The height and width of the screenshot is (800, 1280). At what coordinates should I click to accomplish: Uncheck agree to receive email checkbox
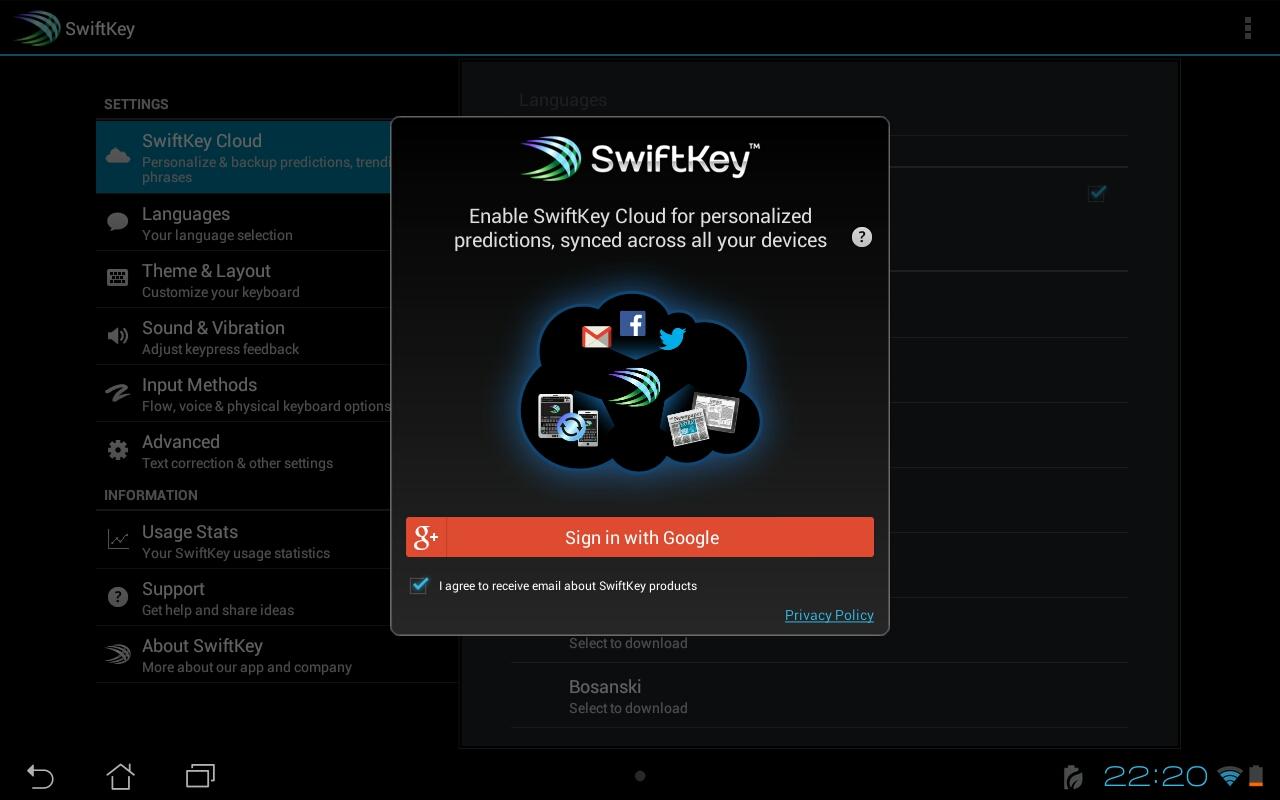coord(419,585)
